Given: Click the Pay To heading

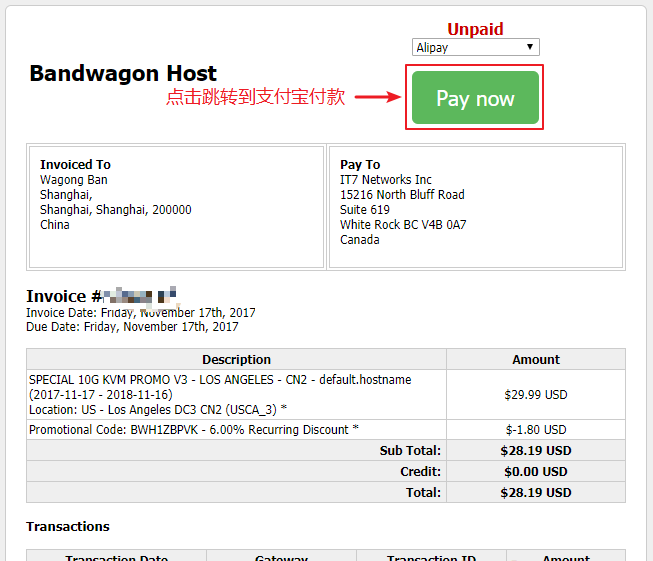Looking at the screenshot, I should [x=360, y=165].
